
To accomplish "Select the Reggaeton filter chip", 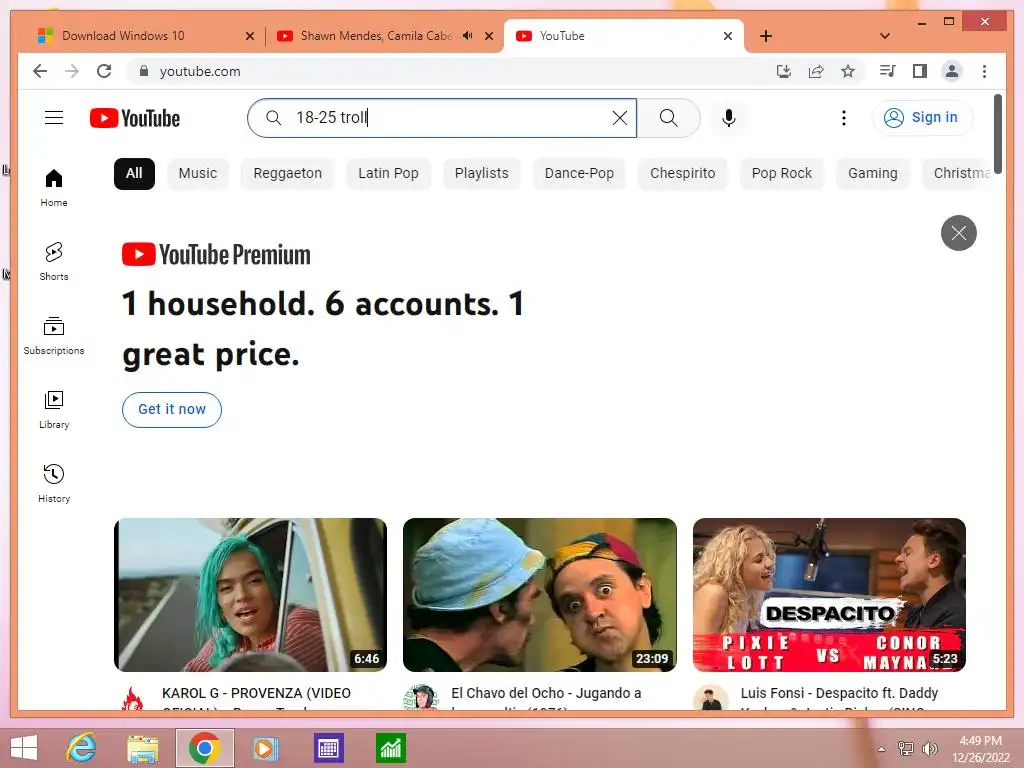I will (287, 174).
